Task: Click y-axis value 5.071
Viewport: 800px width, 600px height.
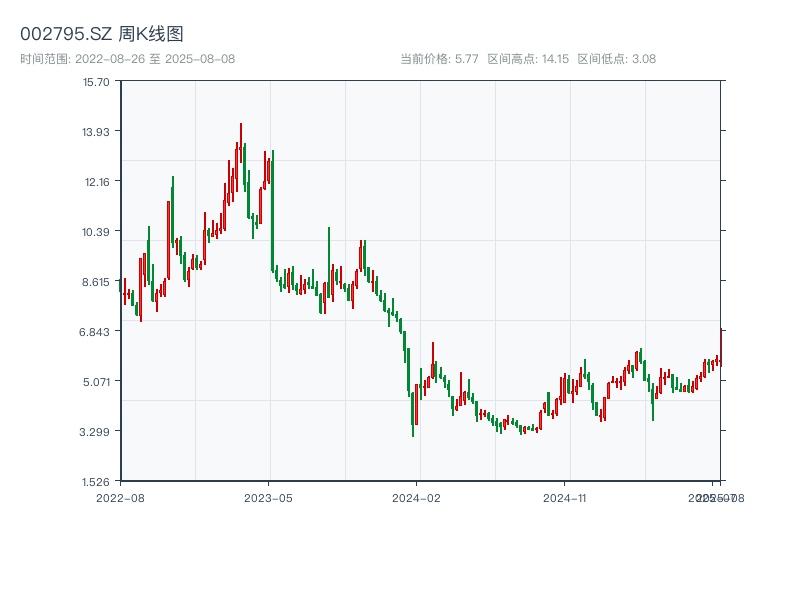Action: click(x=96, y=382)
